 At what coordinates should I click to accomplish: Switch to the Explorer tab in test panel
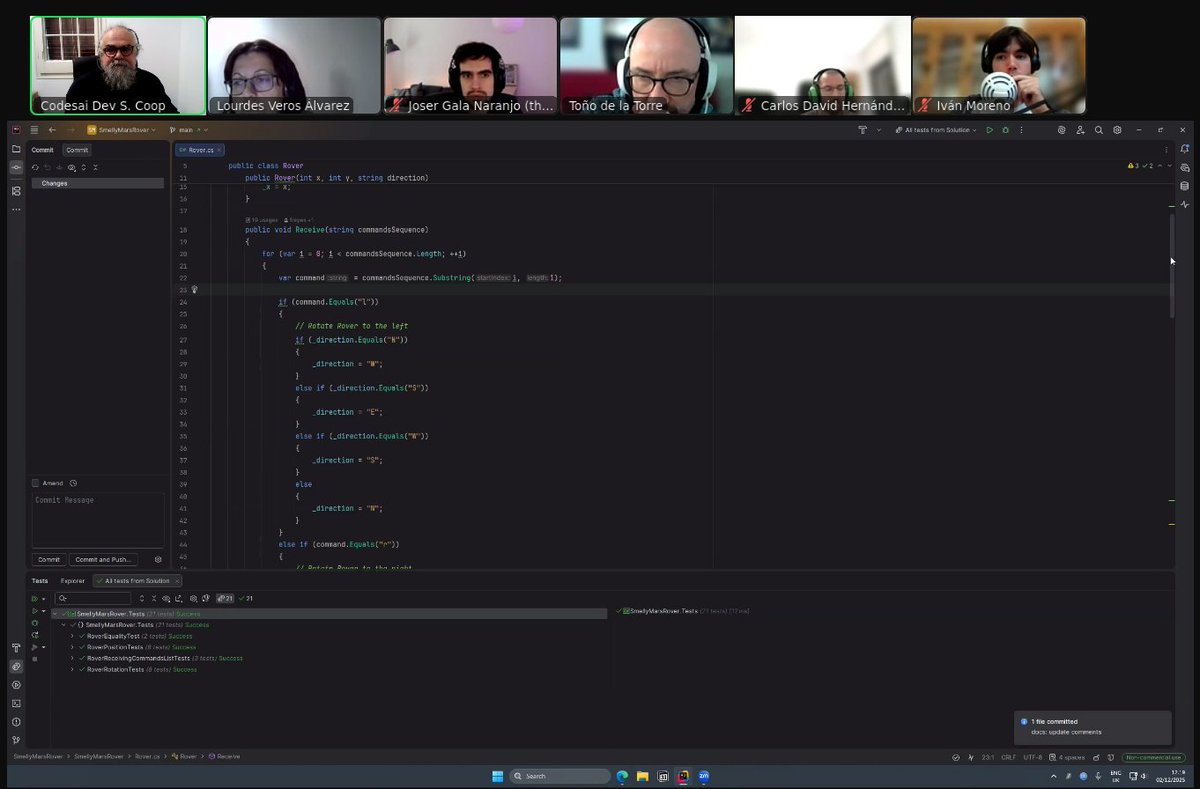(x=72, y=580)
